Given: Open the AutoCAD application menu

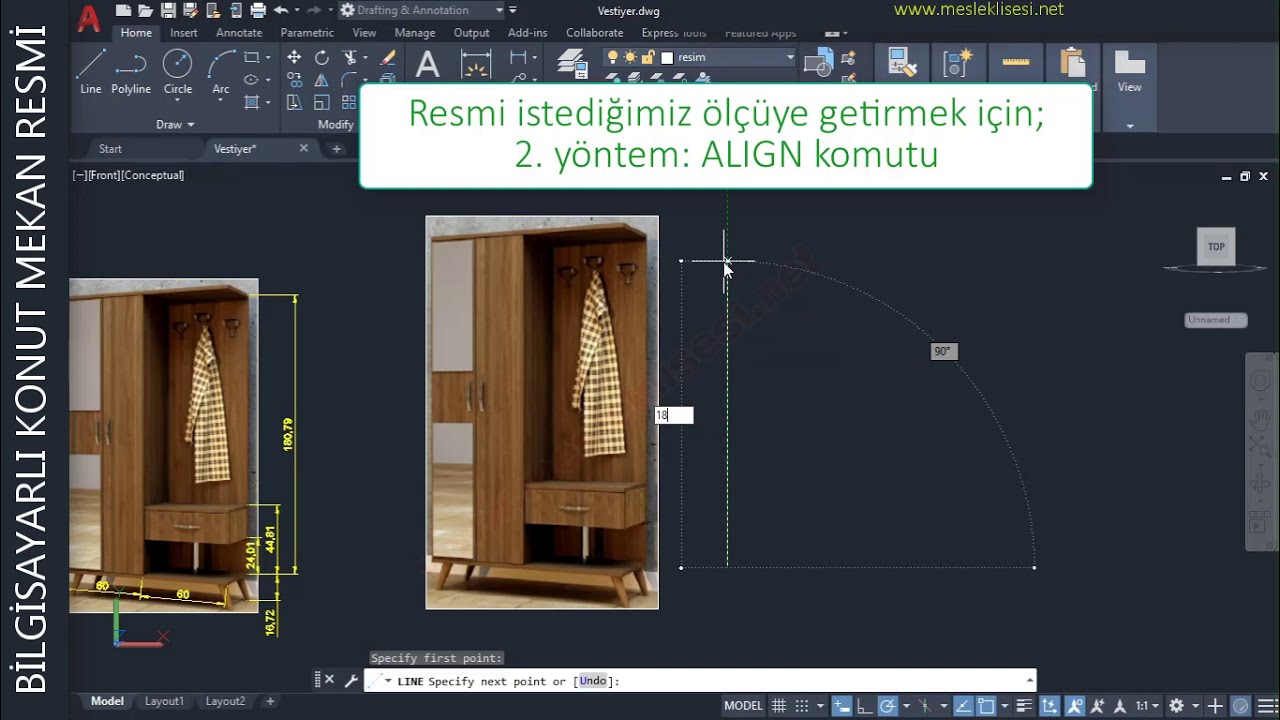Looking at the screenshot, I should coord(88,18).
